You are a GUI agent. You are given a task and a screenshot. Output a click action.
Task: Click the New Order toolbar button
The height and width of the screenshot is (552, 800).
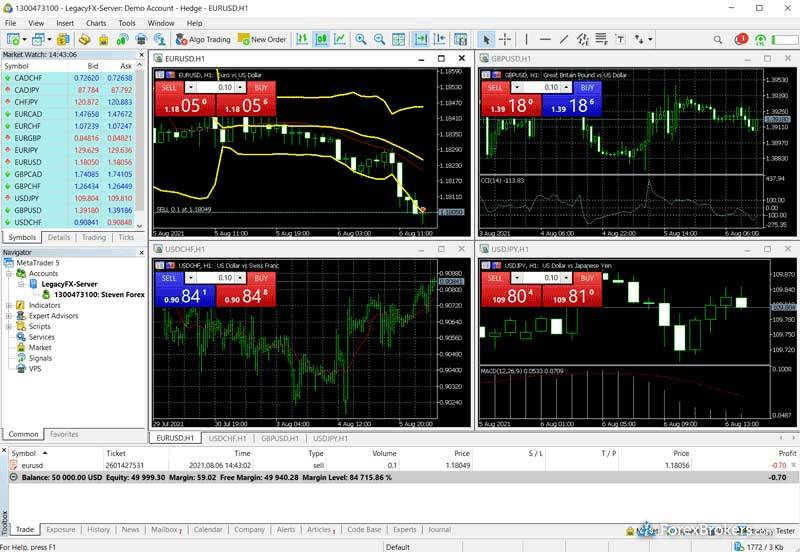(x=262, y=39)
